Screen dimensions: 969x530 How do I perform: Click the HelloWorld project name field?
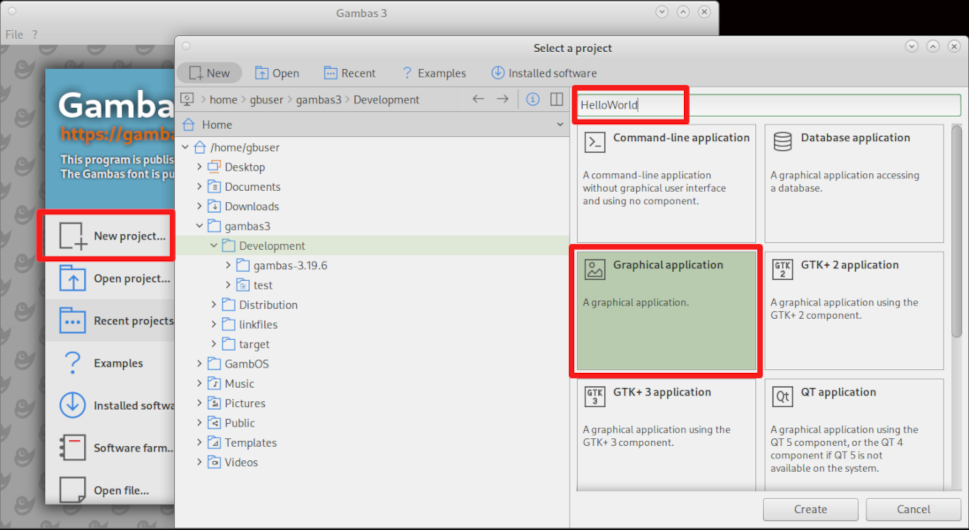tap(768, 105)
